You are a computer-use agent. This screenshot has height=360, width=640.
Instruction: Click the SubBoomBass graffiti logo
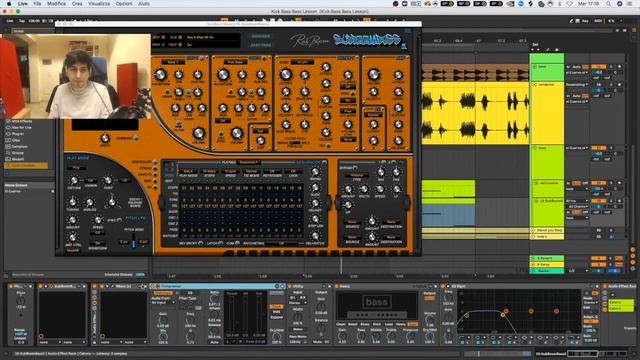click(367, 40)
